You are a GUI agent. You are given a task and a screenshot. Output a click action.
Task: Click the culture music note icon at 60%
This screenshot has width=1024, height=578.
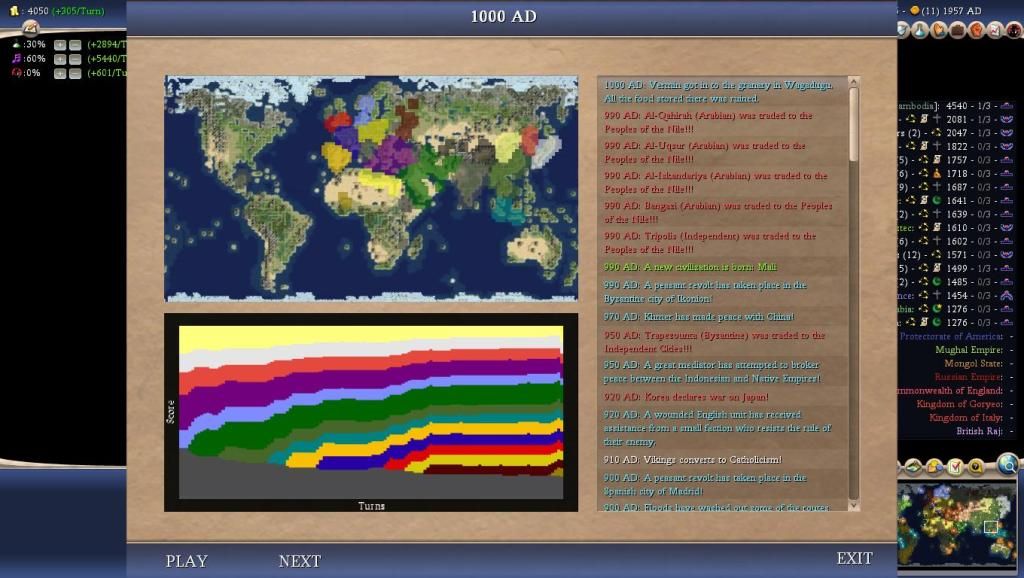pyautogui.click(x=16, y=59)
